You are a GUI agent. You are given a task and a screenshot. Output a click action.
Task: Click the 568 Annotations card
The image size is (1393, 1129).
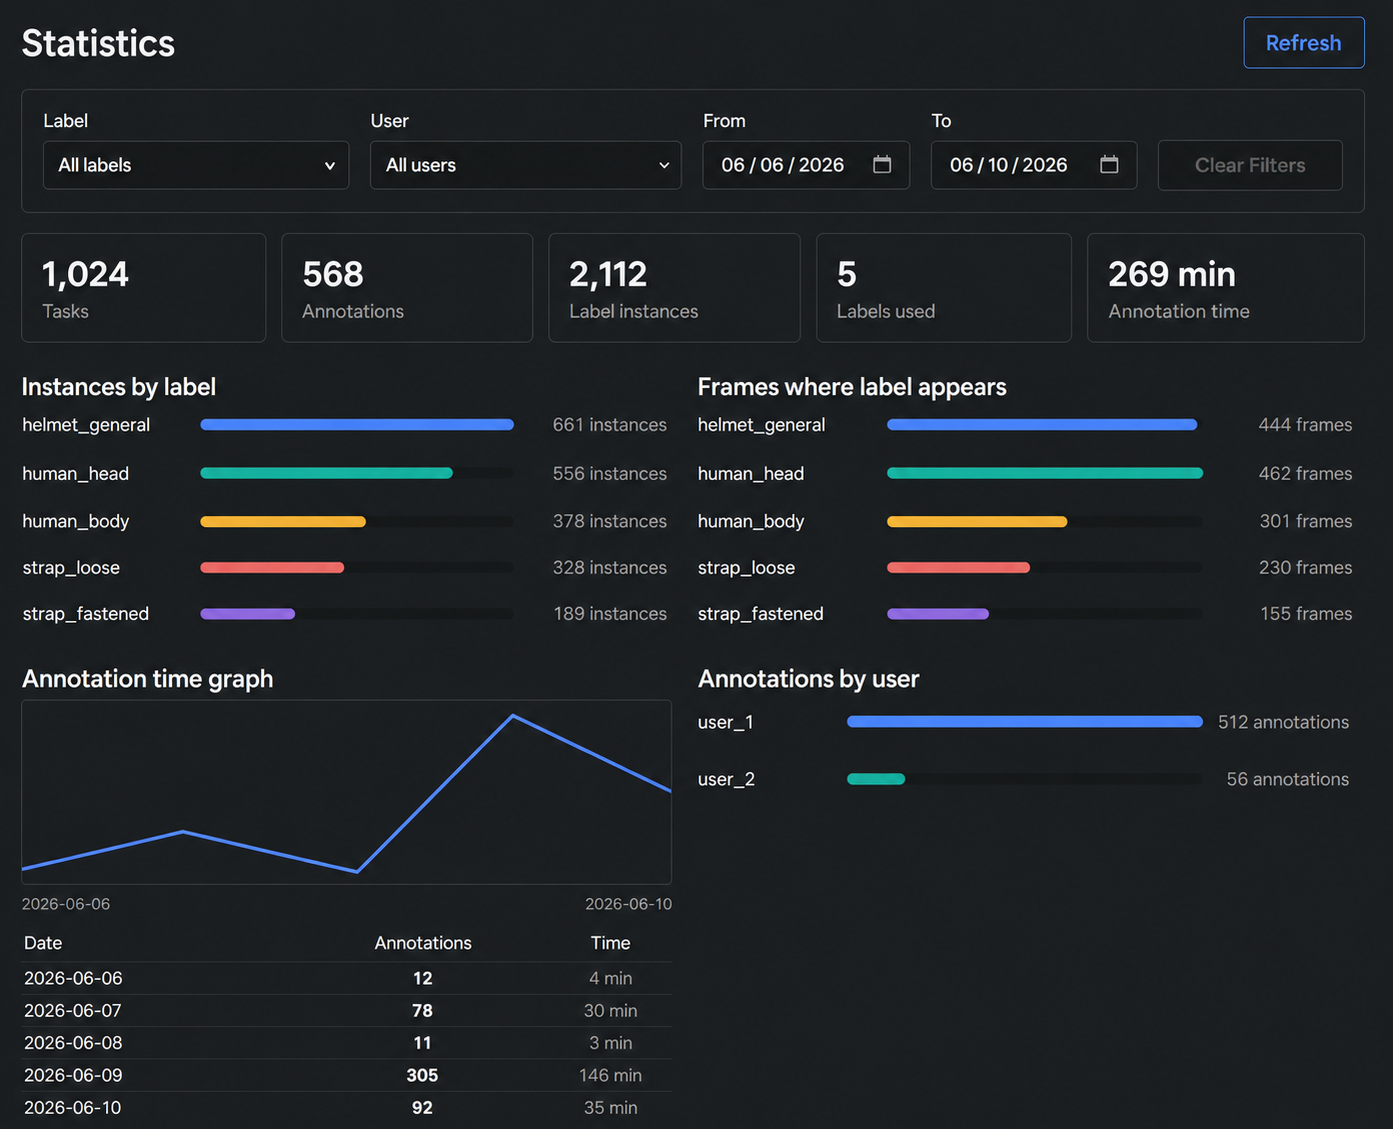click(x=407, y=288)
